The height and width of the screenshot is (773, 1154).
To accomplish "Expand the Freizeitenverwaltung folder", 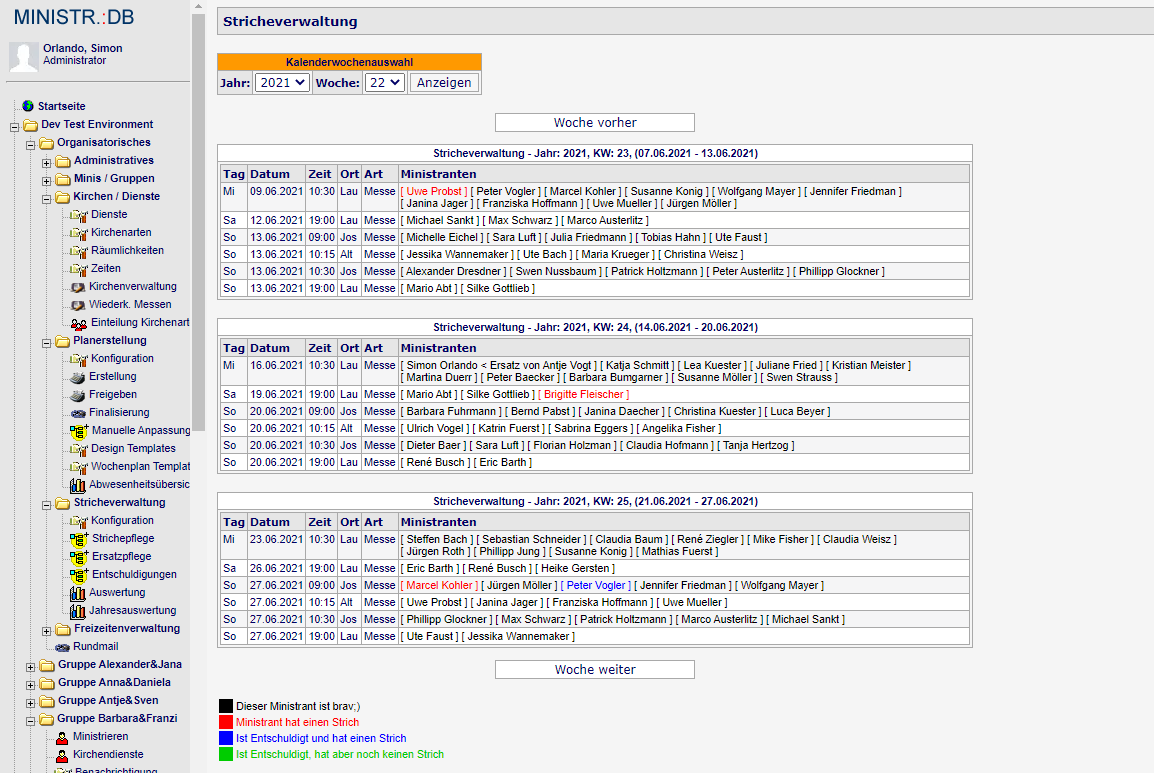I will tap(46, 631).
